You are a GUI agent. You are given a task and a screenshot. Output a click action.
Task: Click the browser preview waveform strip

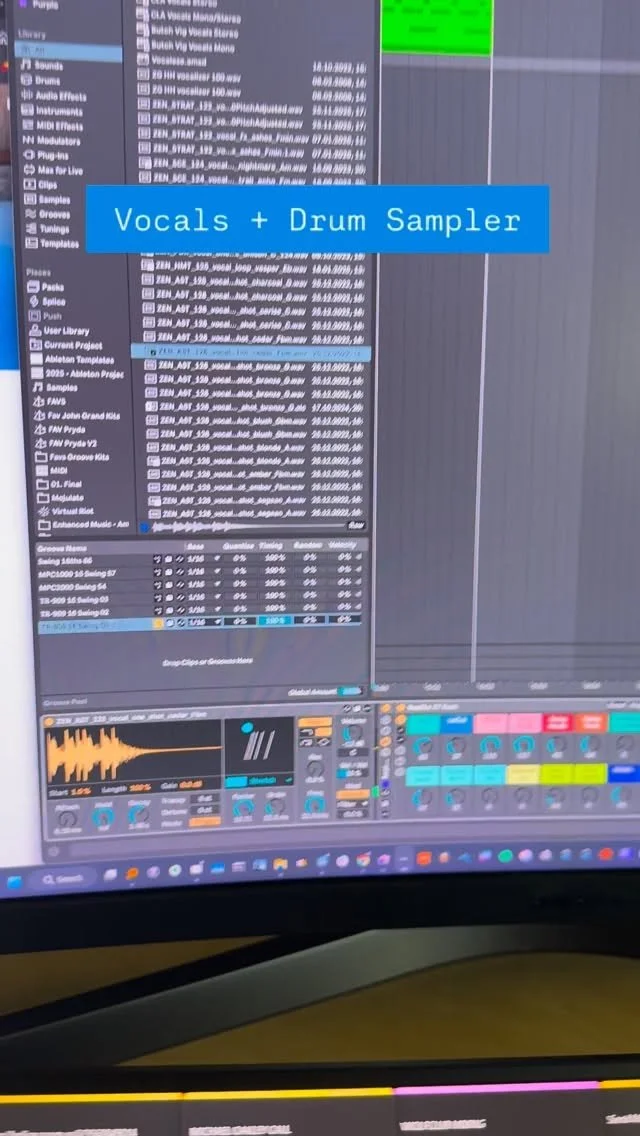[x=248, y=527]
